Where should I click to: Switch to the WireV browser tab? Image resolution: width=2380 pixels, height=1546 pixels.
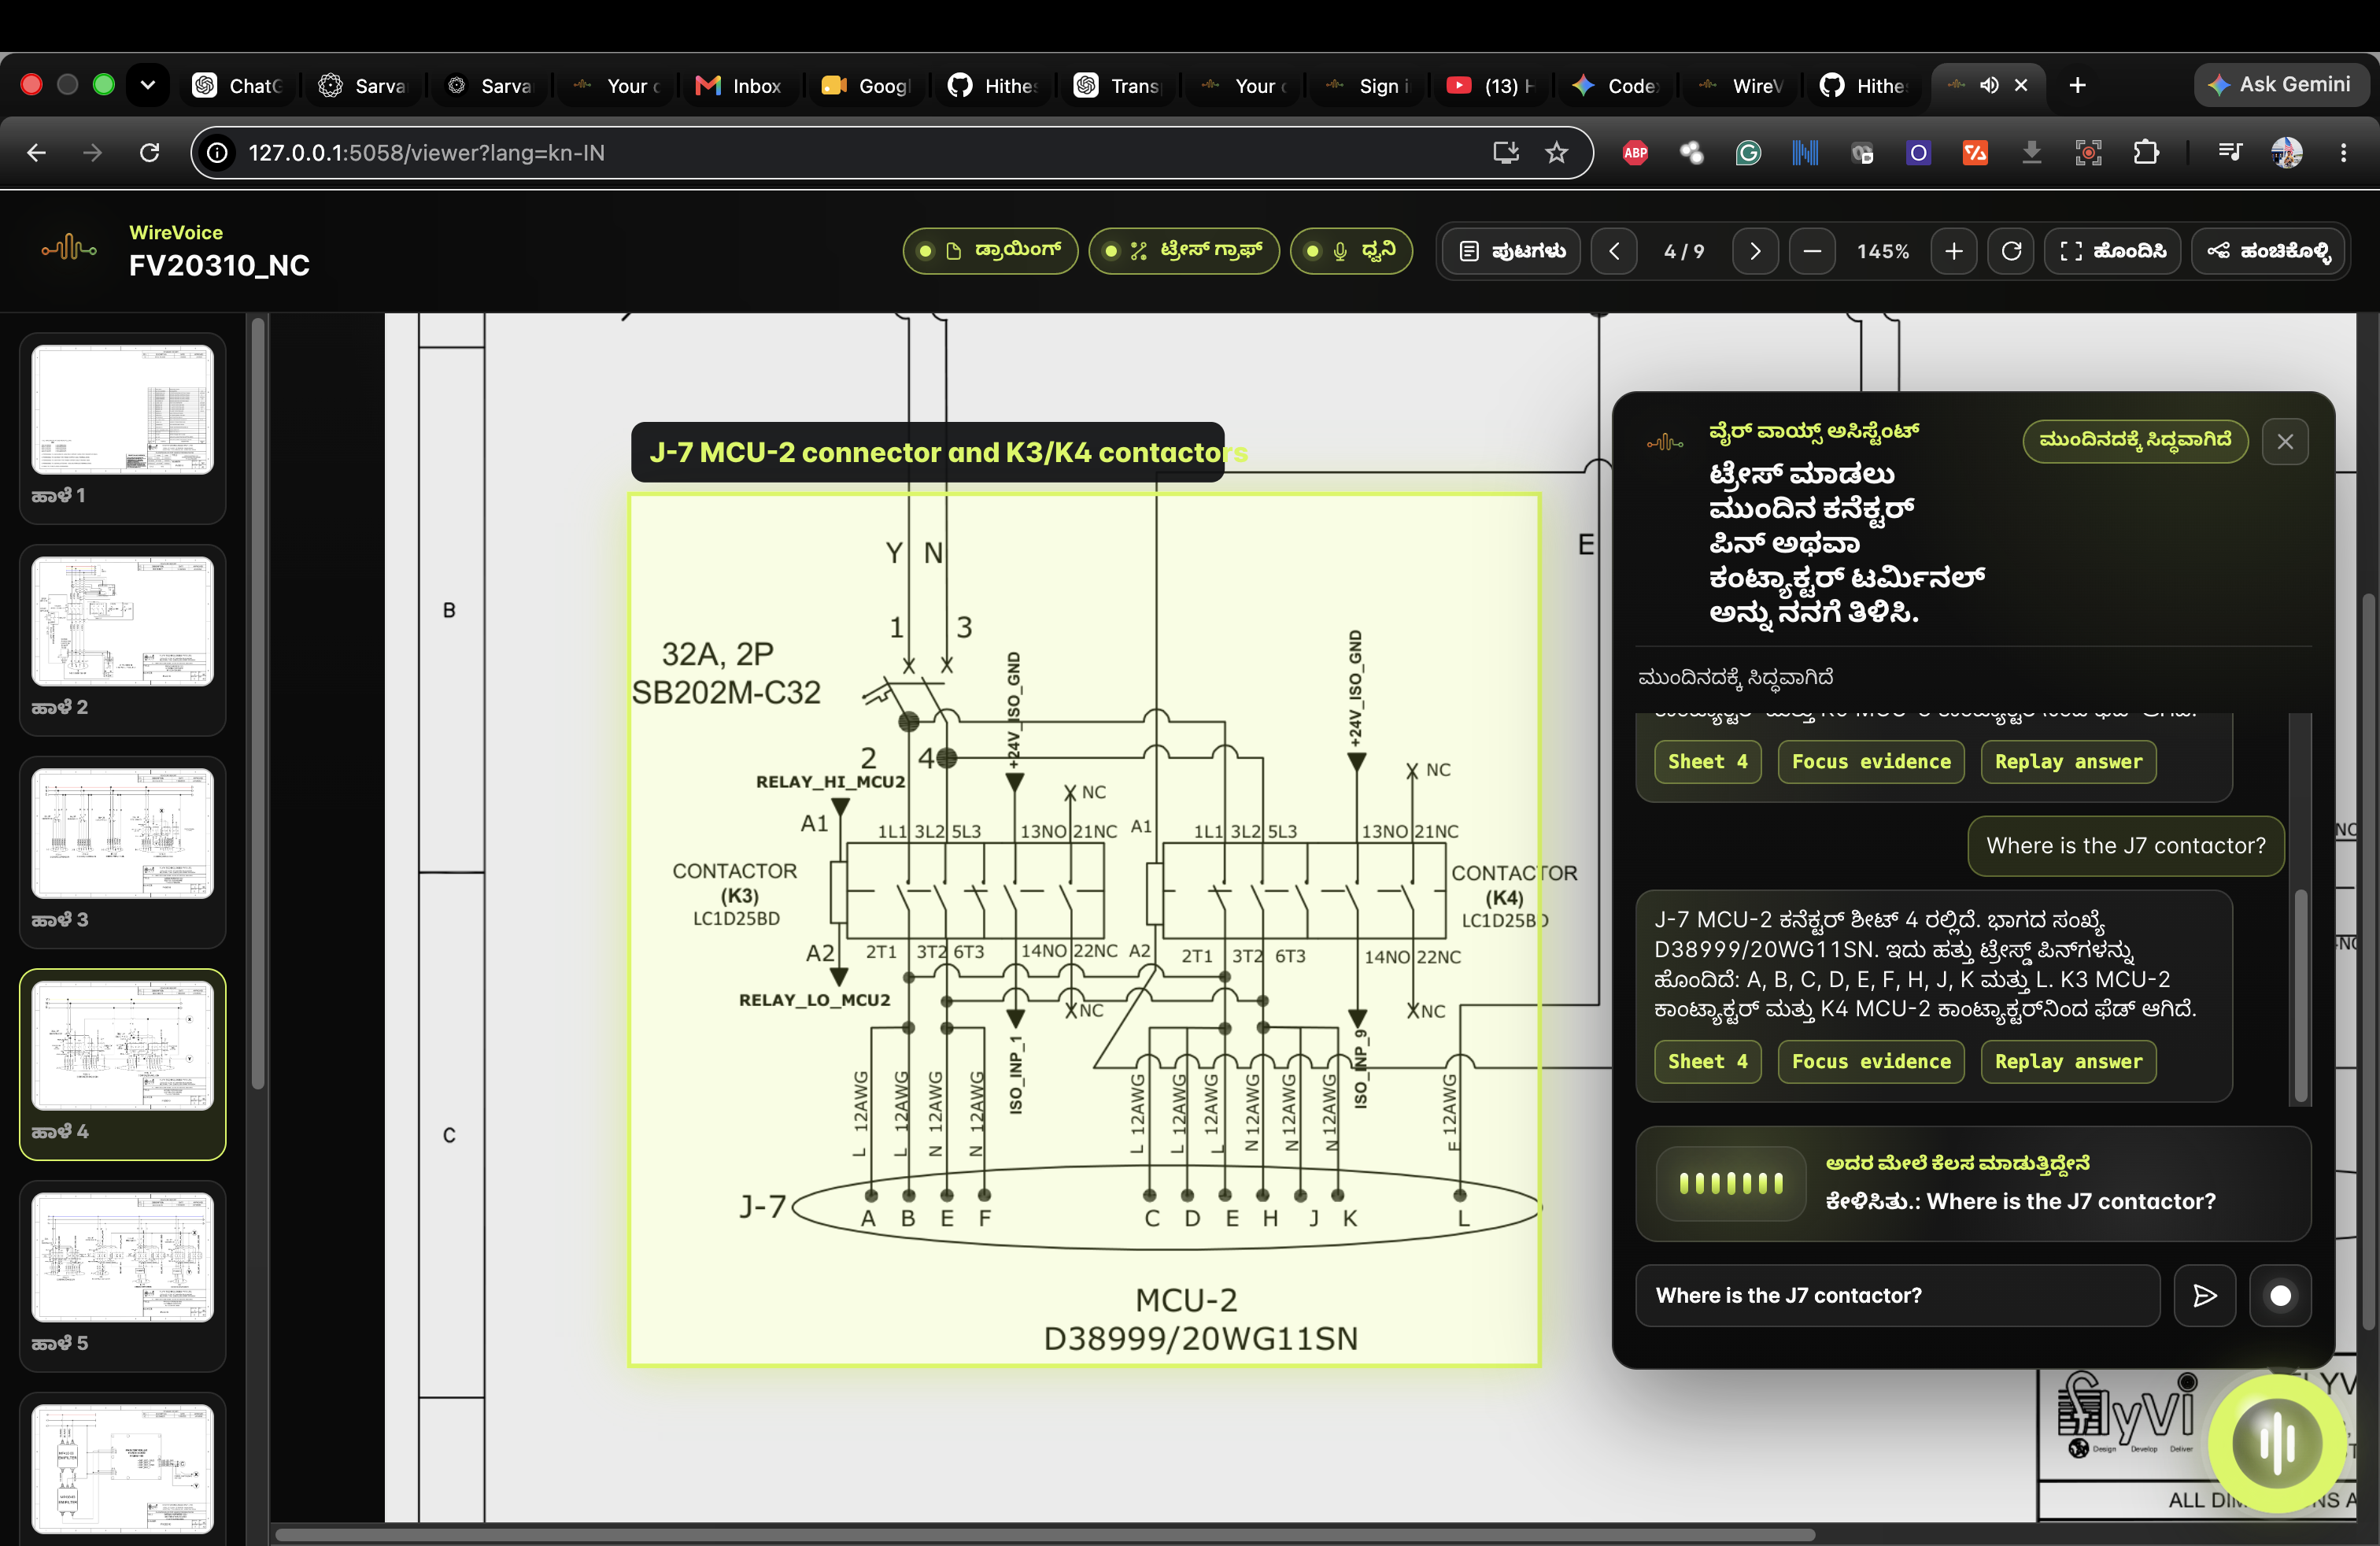[x=1741, y=86]
